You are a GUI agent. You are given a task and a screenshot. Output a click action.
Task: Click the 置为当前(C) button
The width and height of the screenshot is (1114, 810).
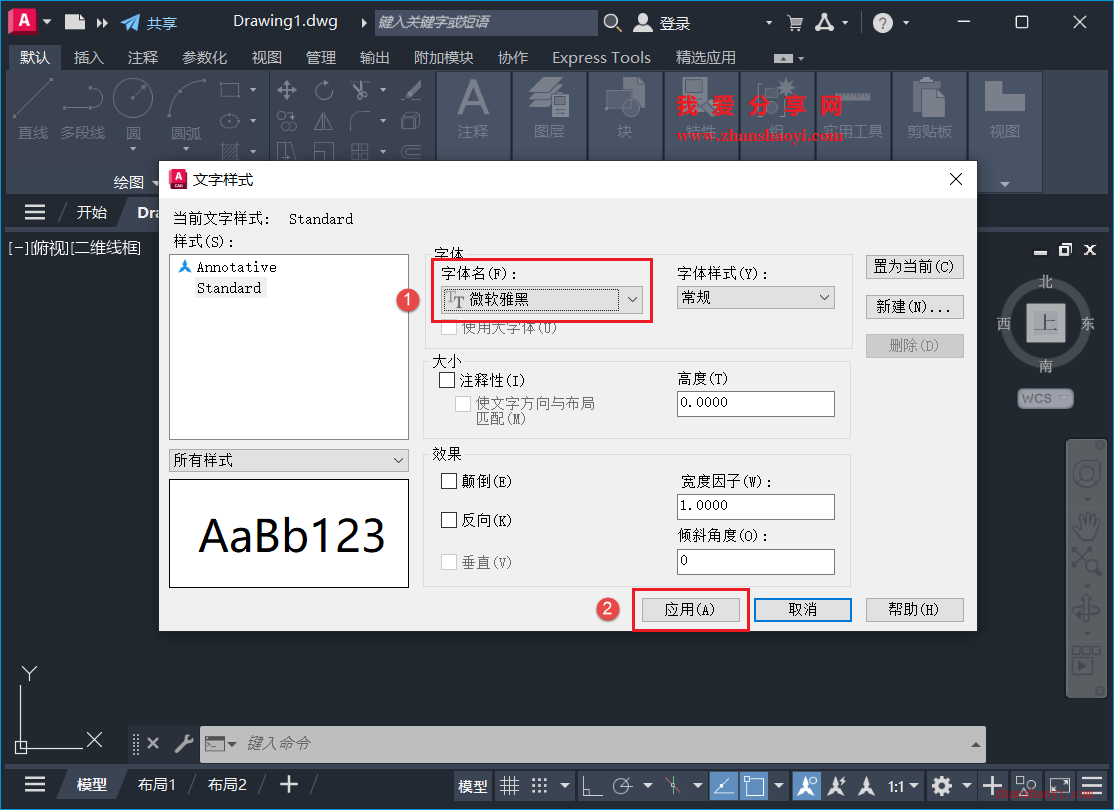click(914, 266)
